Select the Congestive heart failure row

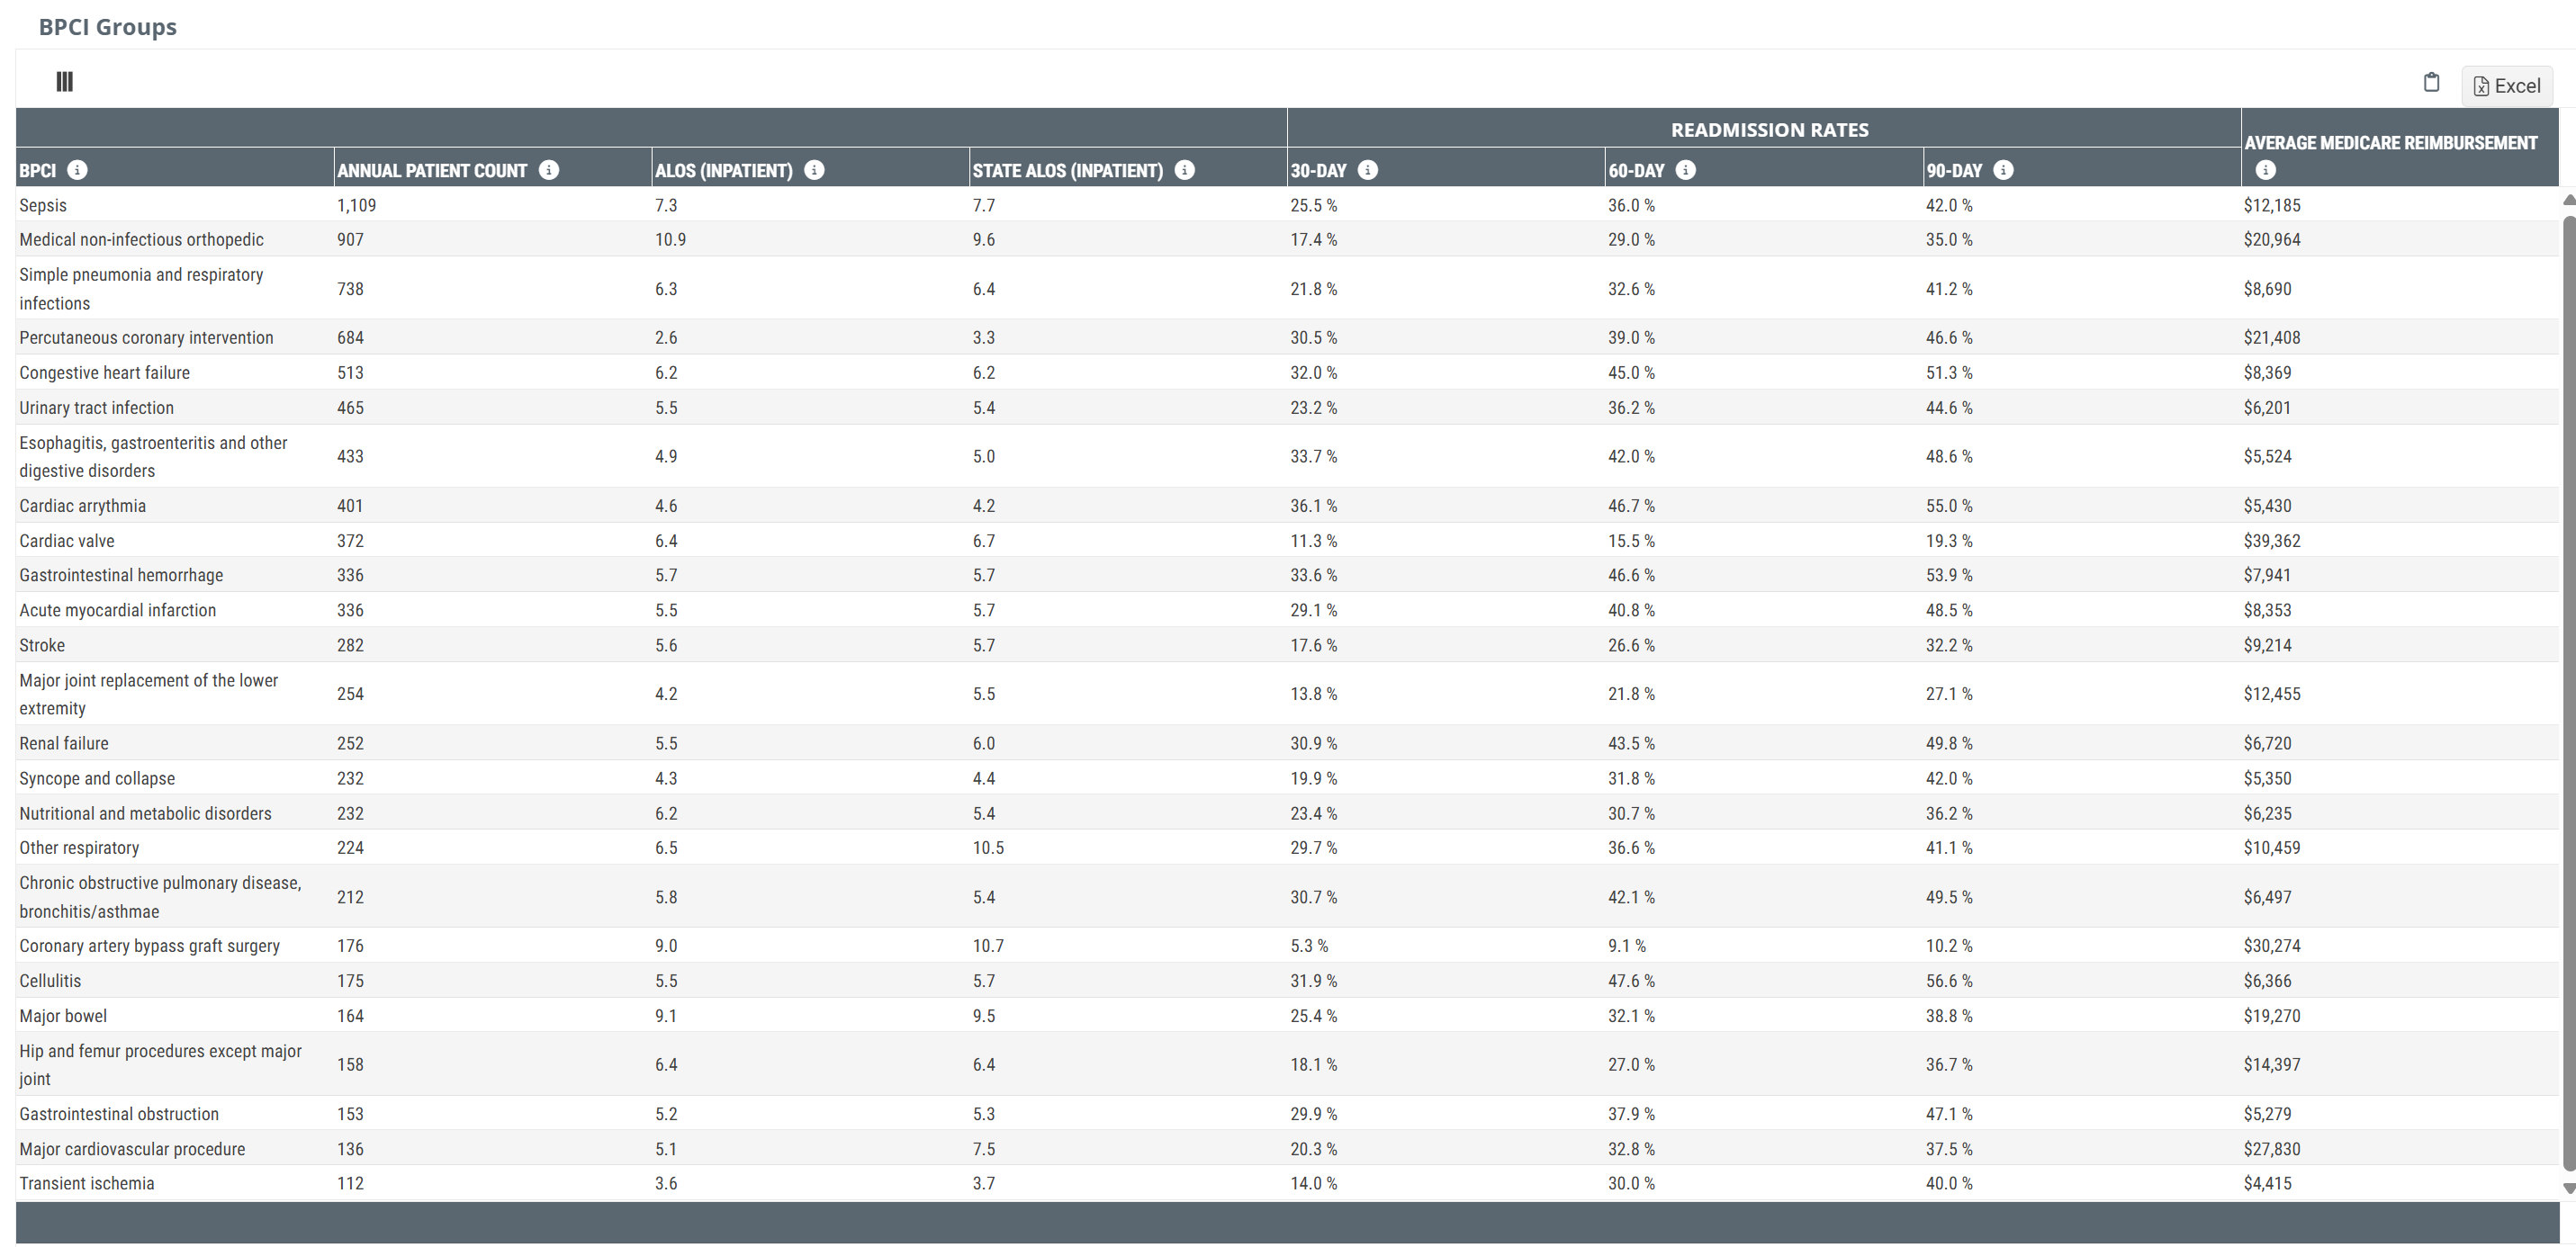1287,373
